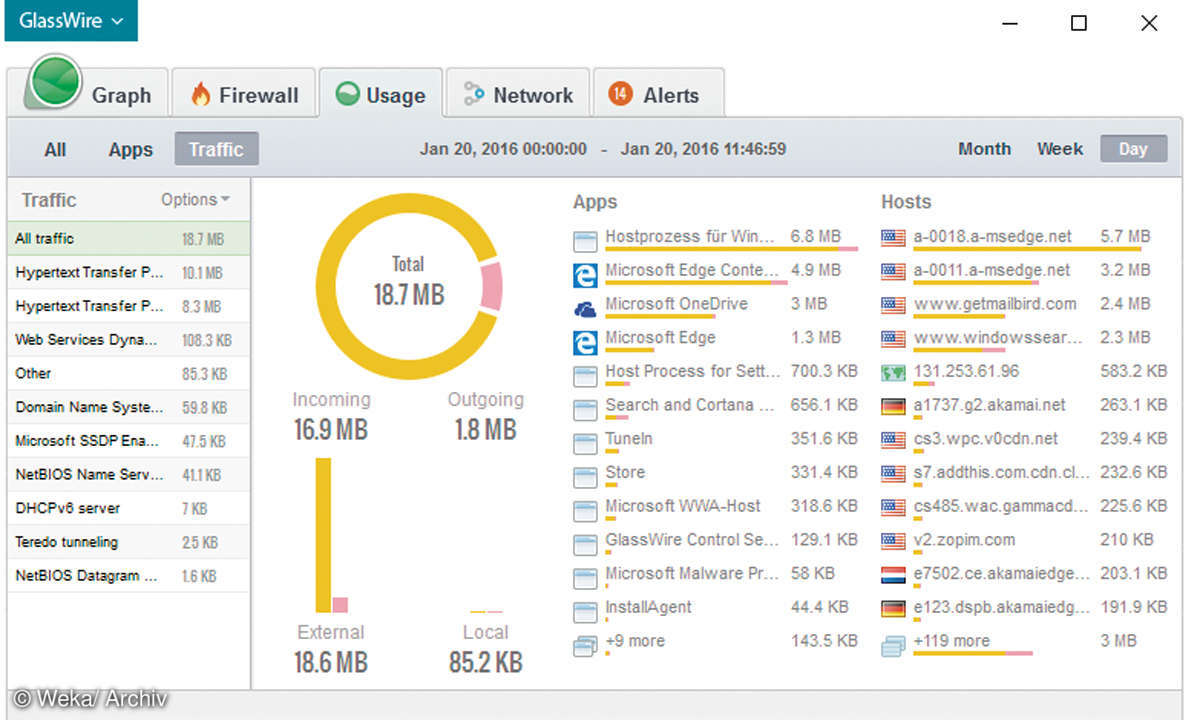Open host cs485.wac.gammacd...
Image resolution: width=1200 pixels, height=720 pixels.
[x=1001, y=506]
